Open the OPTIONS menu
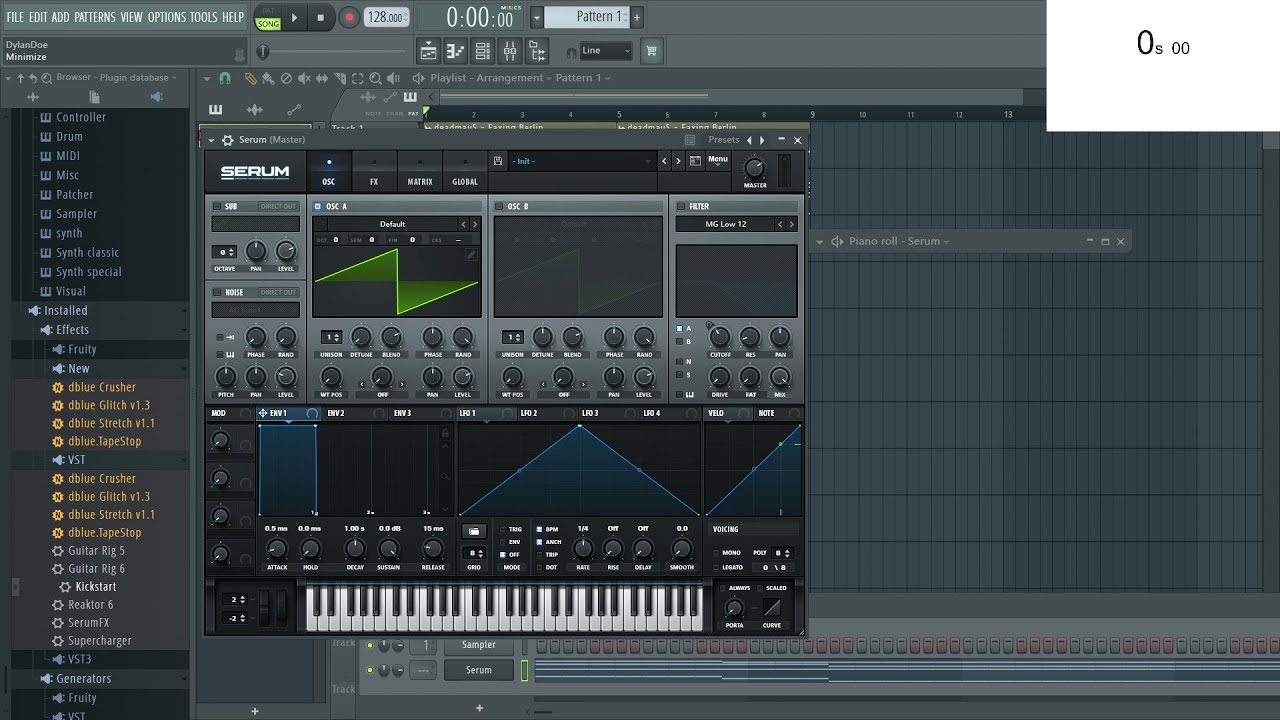1280x720 pixels. (167, 17)
